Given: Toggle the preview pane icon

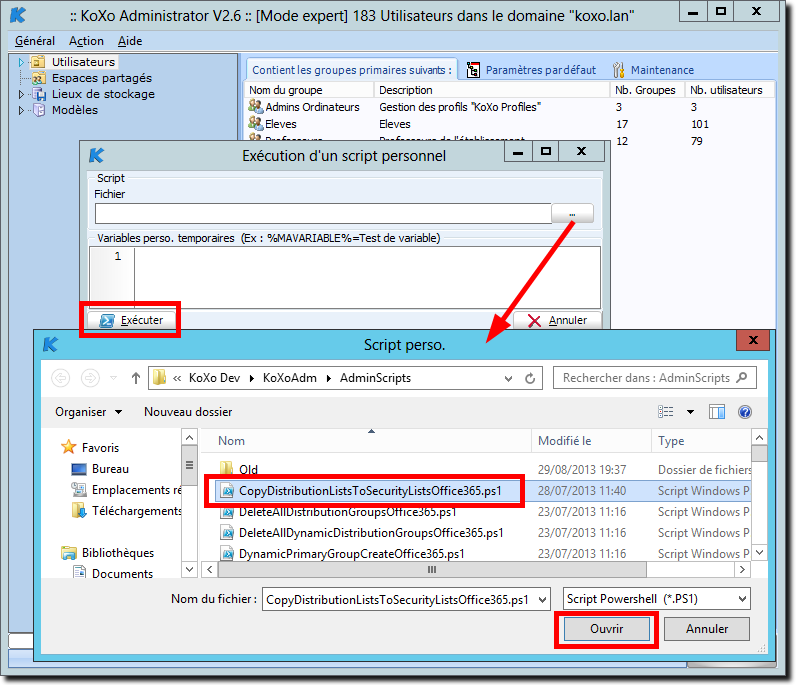Looking at the screenshot, I should [x=717, y=412].
